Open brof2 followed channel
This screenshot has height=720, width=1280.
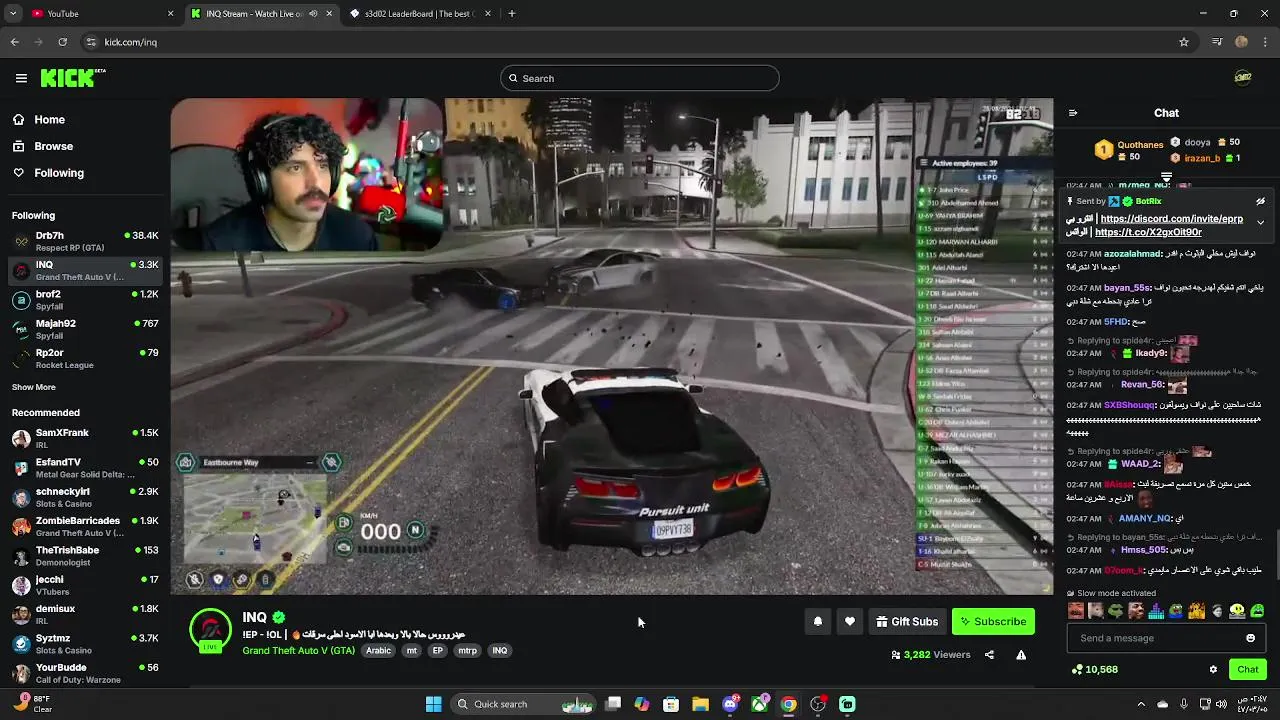[x=84, y=300]
